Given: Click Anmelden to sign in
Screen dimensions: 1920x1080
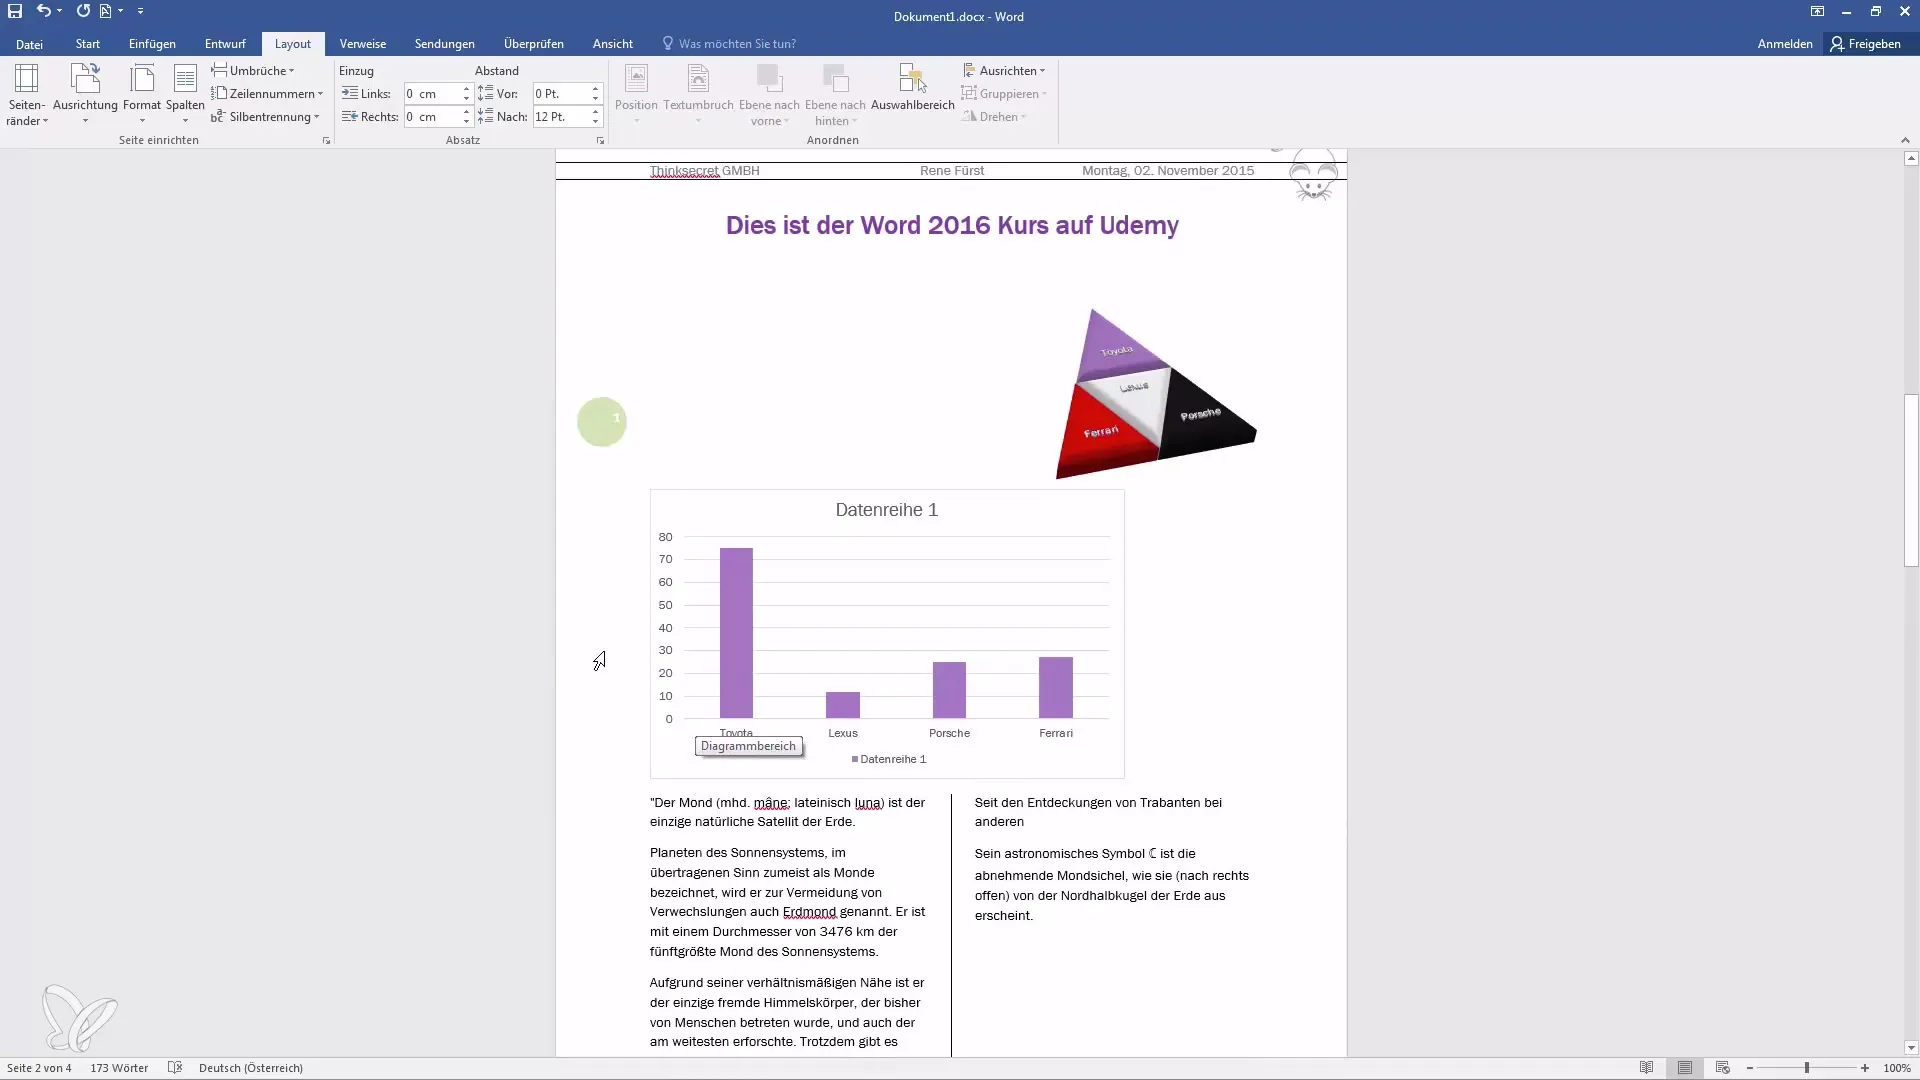Looking at the screenshot, I should (1784, 44).
